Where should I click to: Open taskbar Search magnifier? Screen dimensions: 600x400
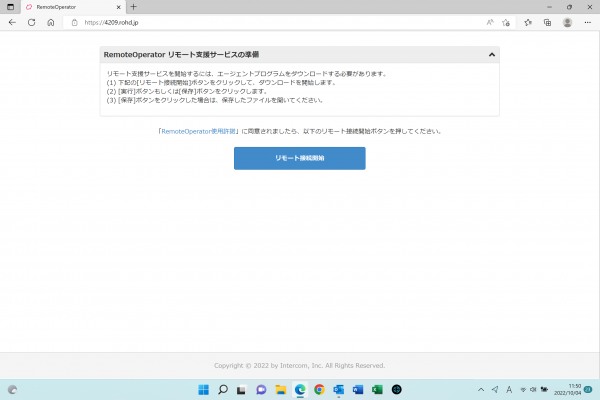coord(223,390)
